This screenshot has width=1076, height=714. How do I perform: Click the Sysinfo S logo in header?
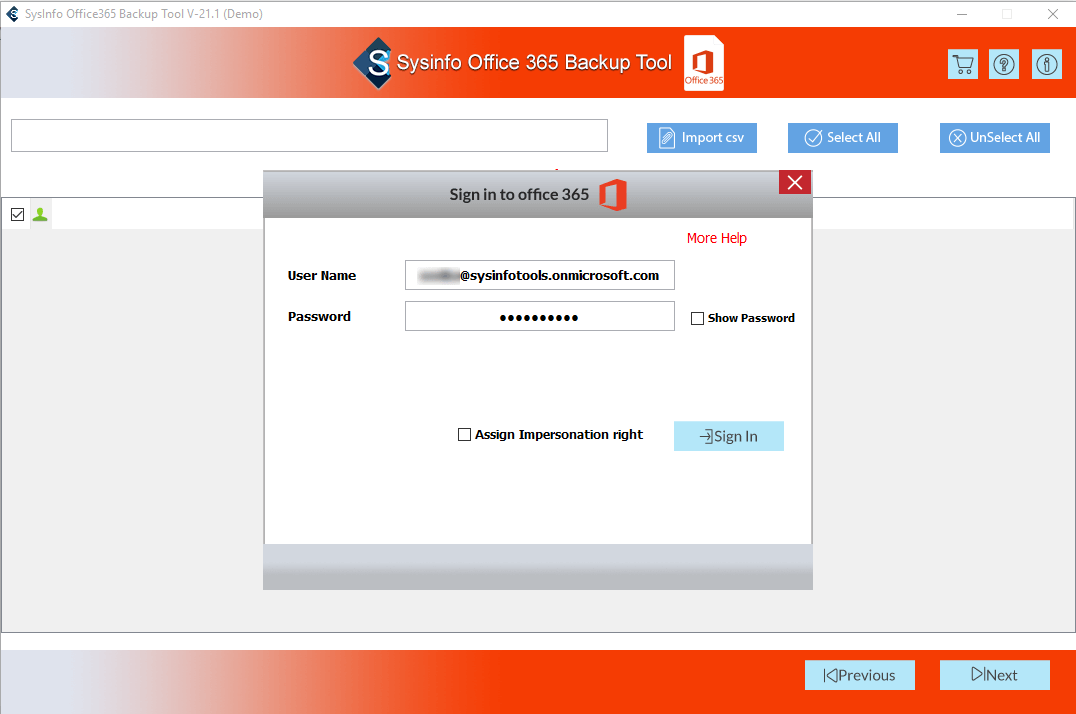[x=373, y=62]
